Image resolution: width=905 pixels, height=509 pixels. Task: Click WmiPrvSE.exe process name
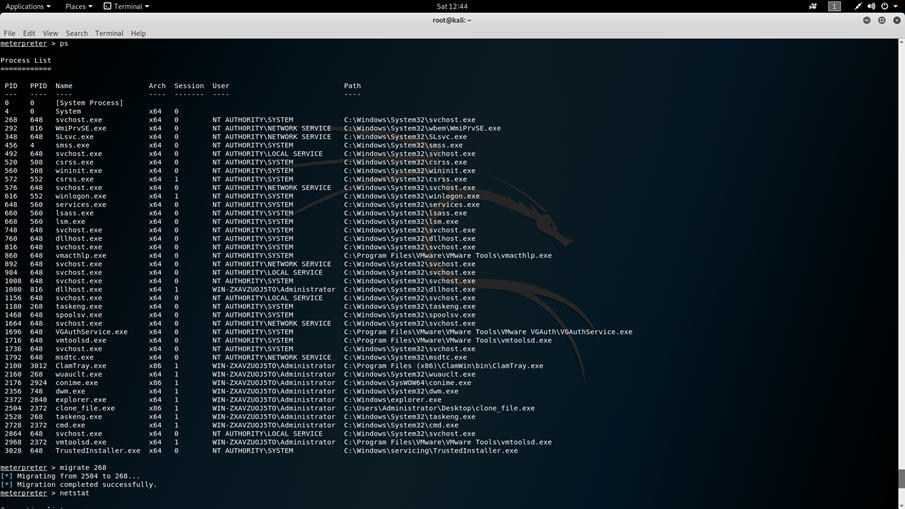click(81, 128)
